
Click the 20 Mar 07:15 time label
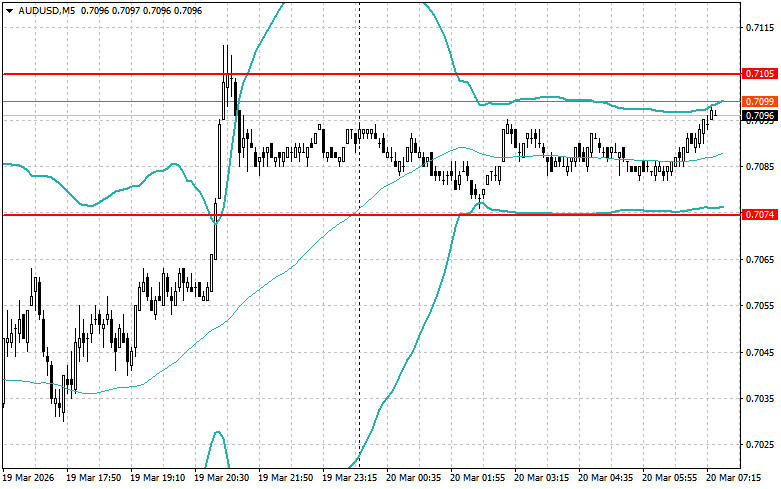click(734, 478)
